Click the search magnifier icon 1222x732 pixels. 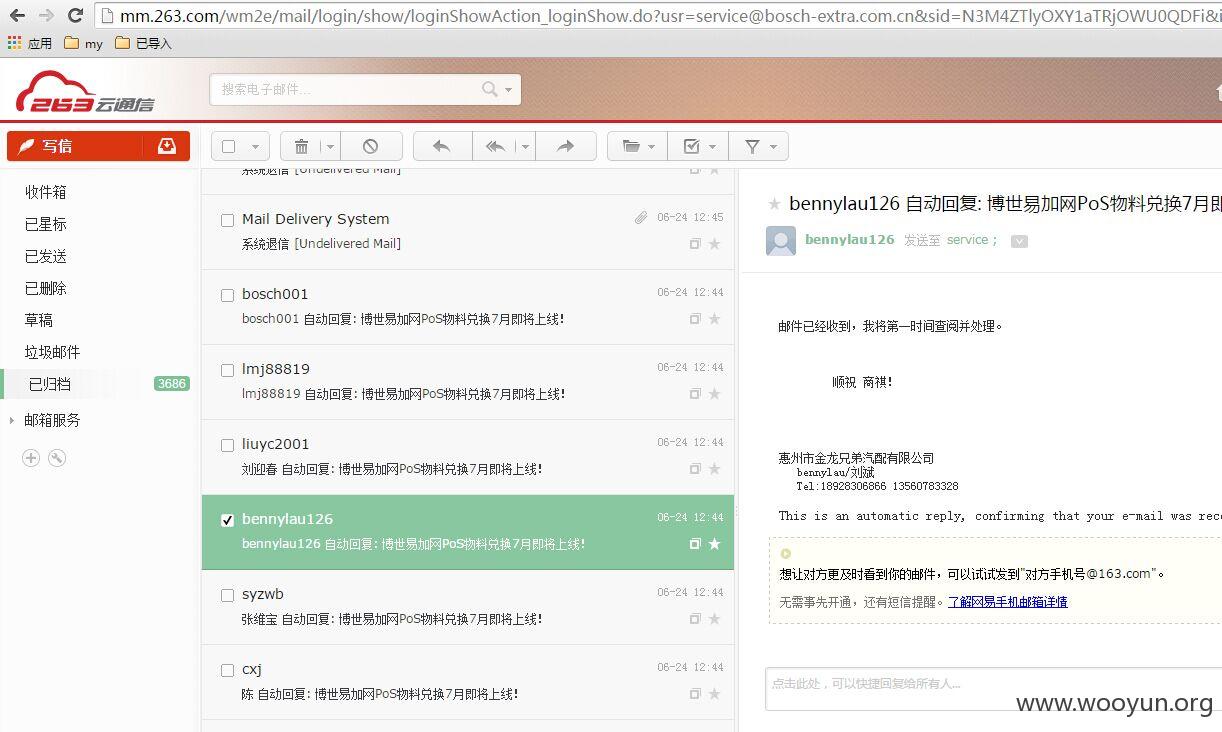point(490,89)
